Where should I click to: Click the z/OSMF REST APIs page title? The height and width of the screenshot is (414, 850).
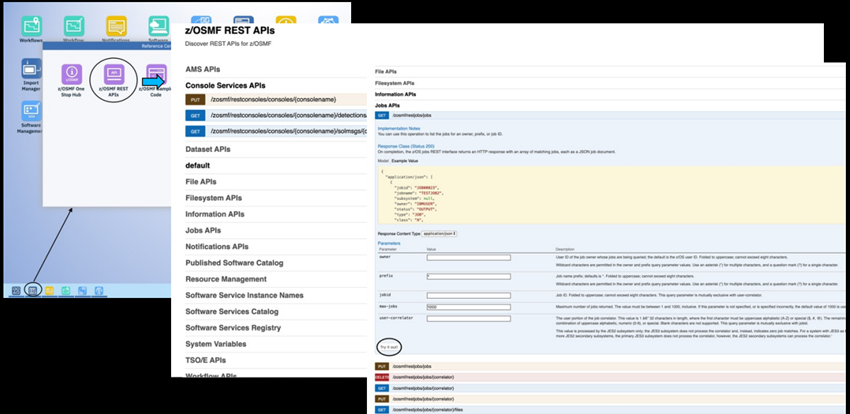[x=230, y=30]
